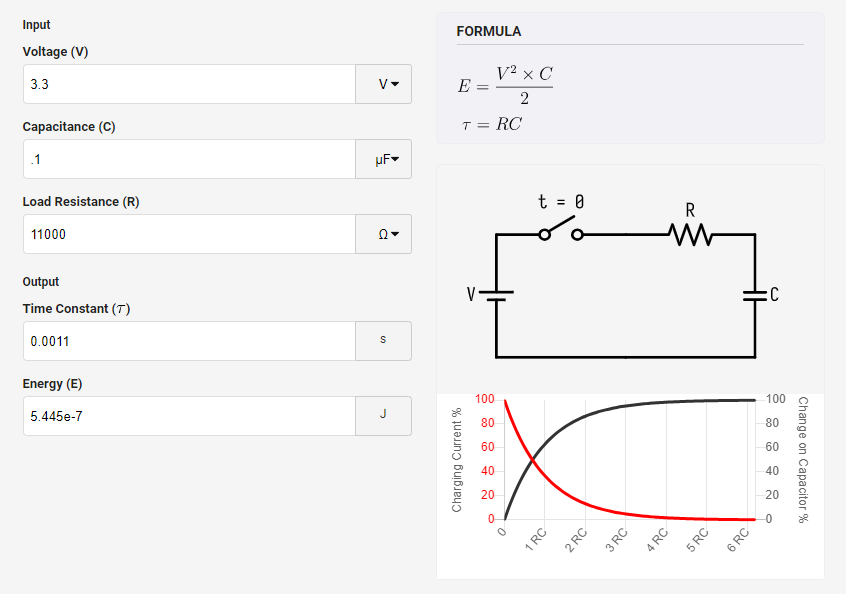846x594 pixels.
Task: Open the resistance unit Ω dropdown
Action: tap(384, 234)
